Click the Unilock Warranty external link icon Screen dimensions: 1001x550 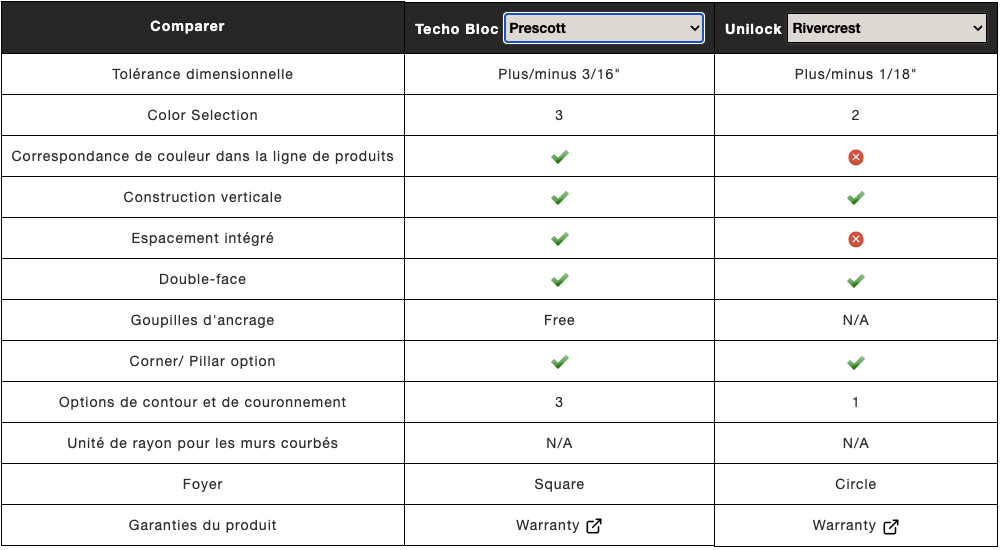(891, 526)
